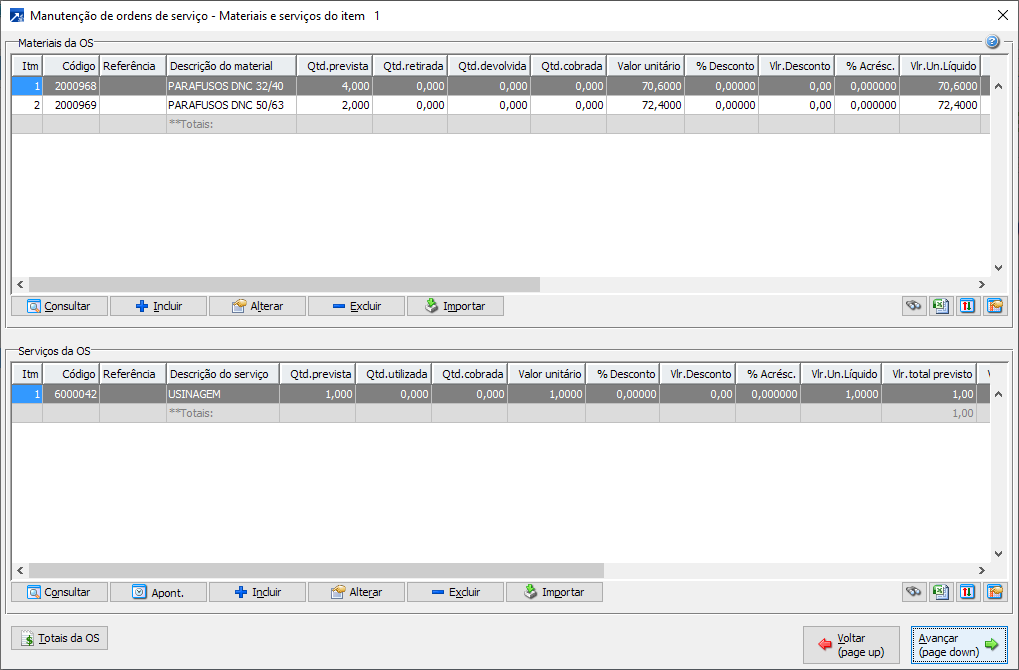Open Totais da OS
1019x670 pixels.
(x=60, y=638)
